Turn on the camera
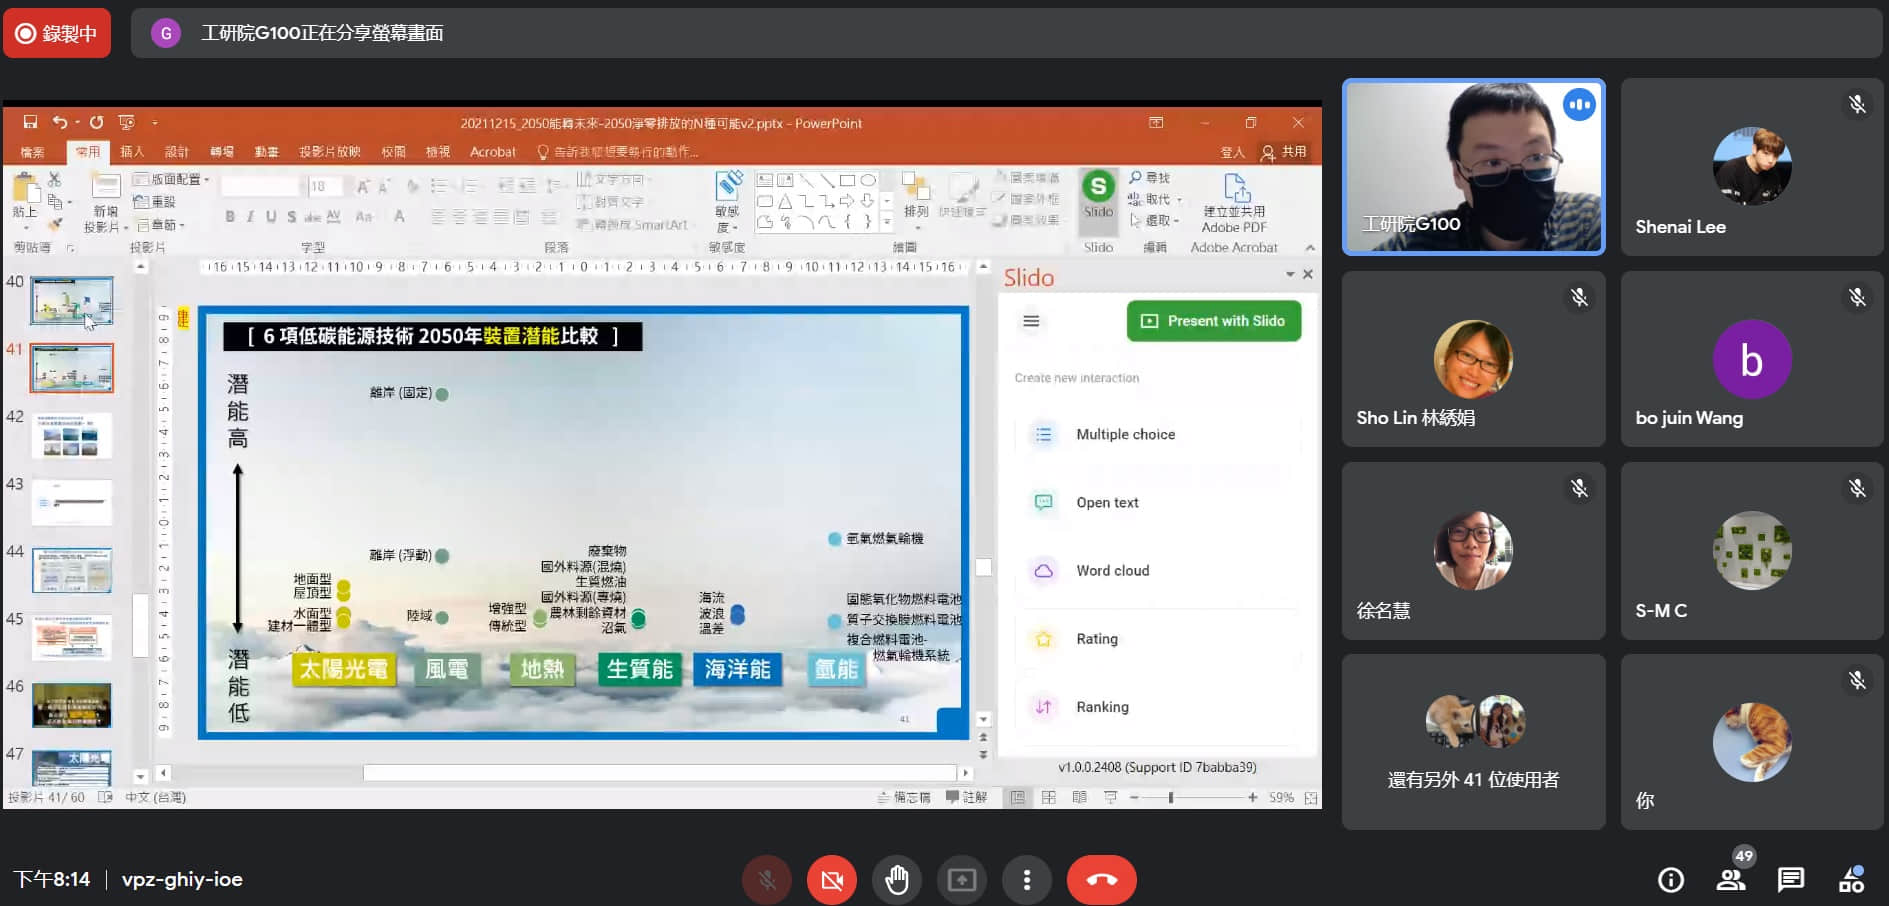 click(x=832, y=880)
